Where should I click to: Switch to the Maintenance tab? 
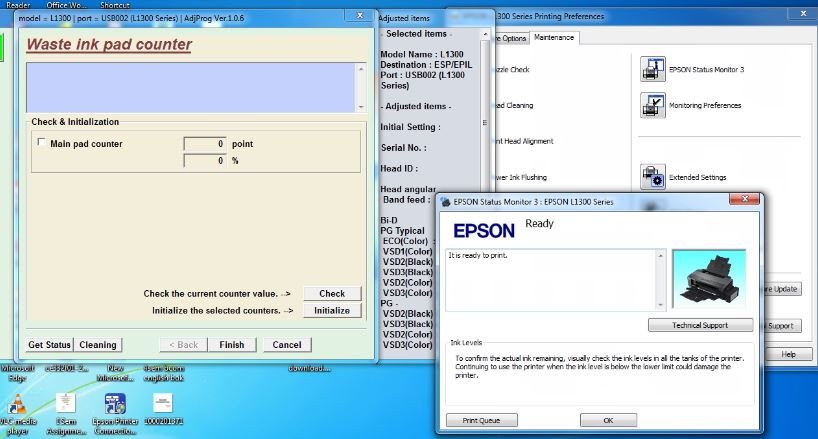(554, 38)
